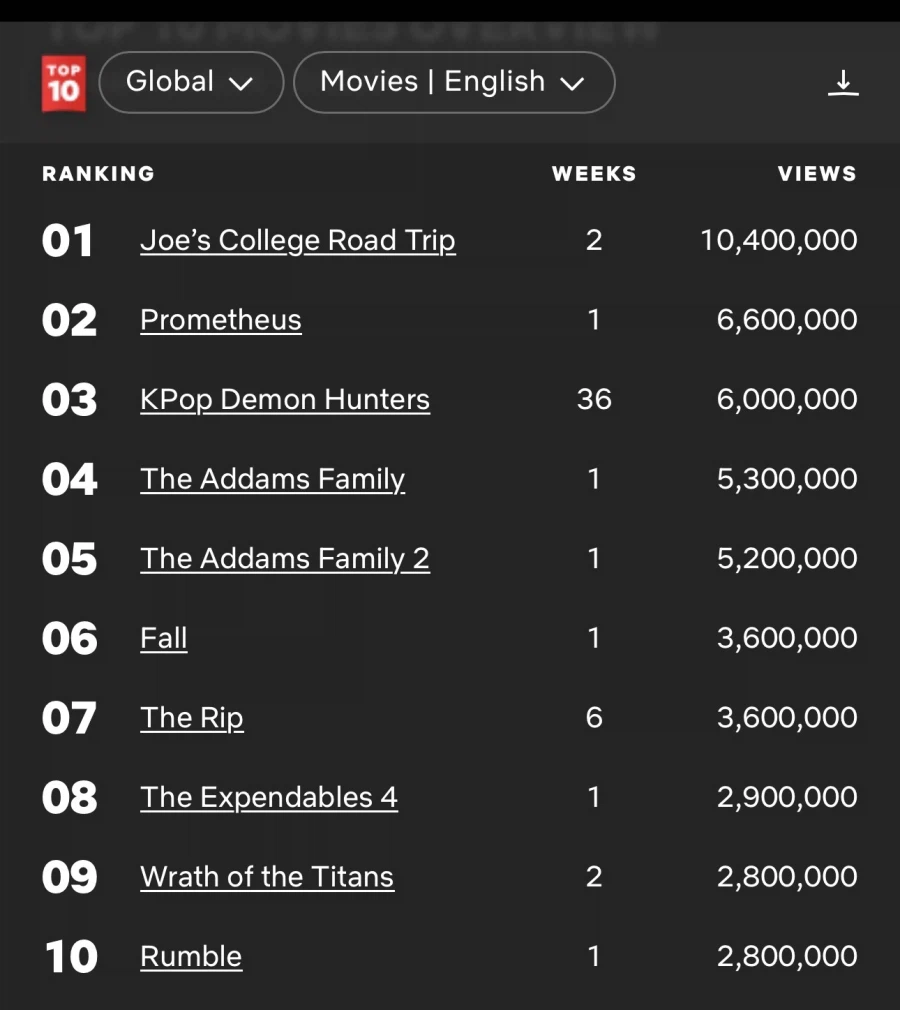Click the Netflix Top 10 logo icon
Image resolution: width=900 pixels, height=1010 pixels.
point(63,83)
